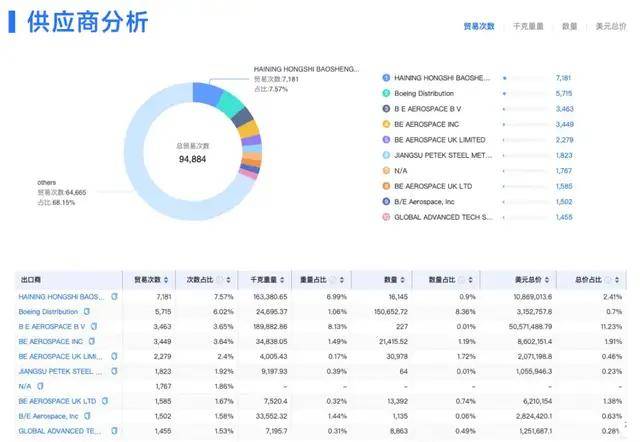Click legend marker for BE AEROSPACE UK LIMITED

(x=386, y=140)
